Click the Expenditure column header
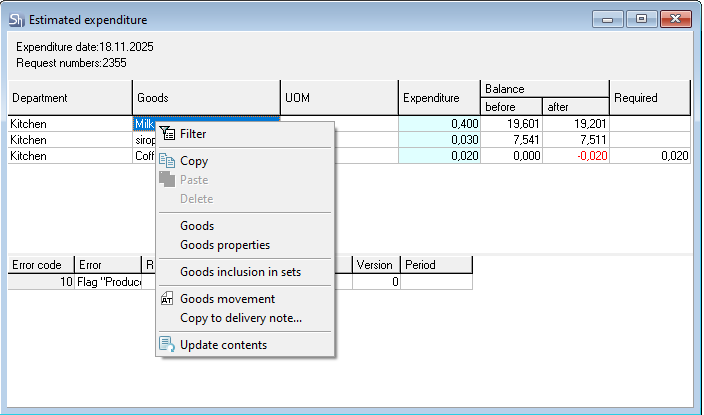Viewport: 704px width, 415px height. (439, 98)
